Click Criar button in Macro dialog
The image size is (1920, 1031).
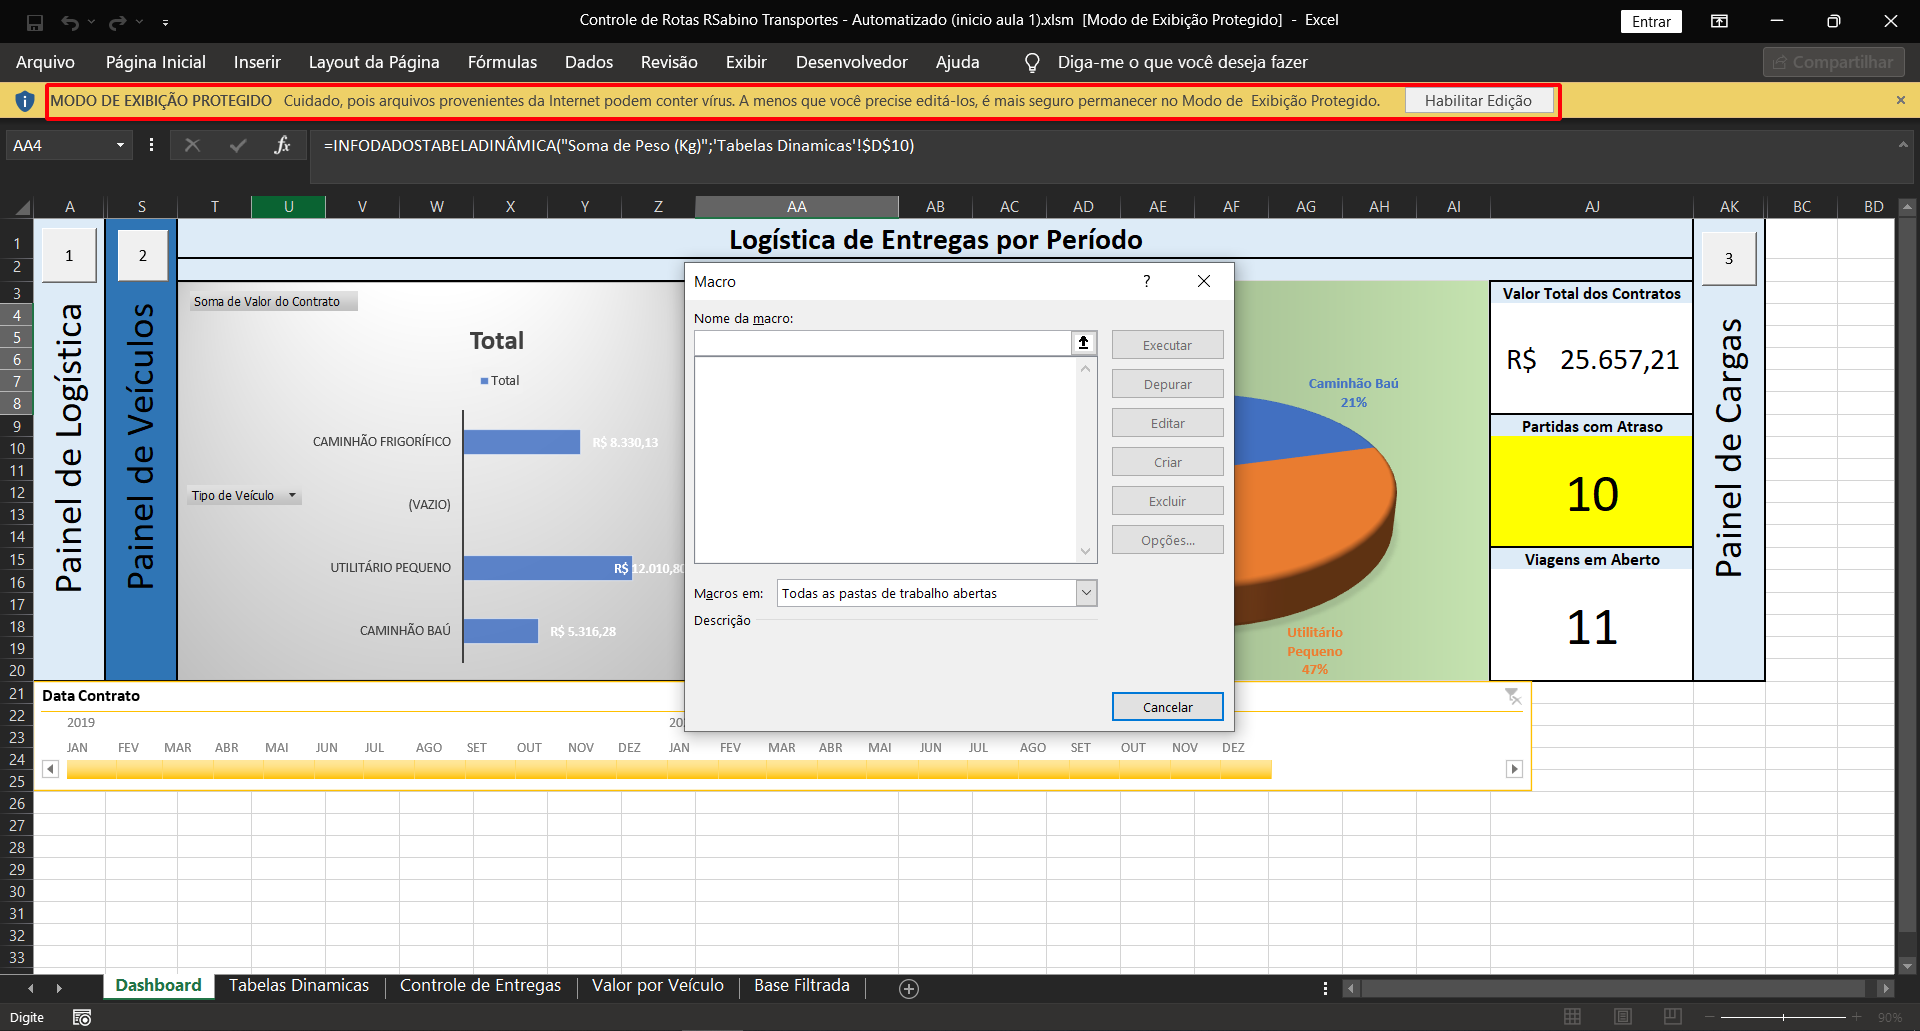1167,462
